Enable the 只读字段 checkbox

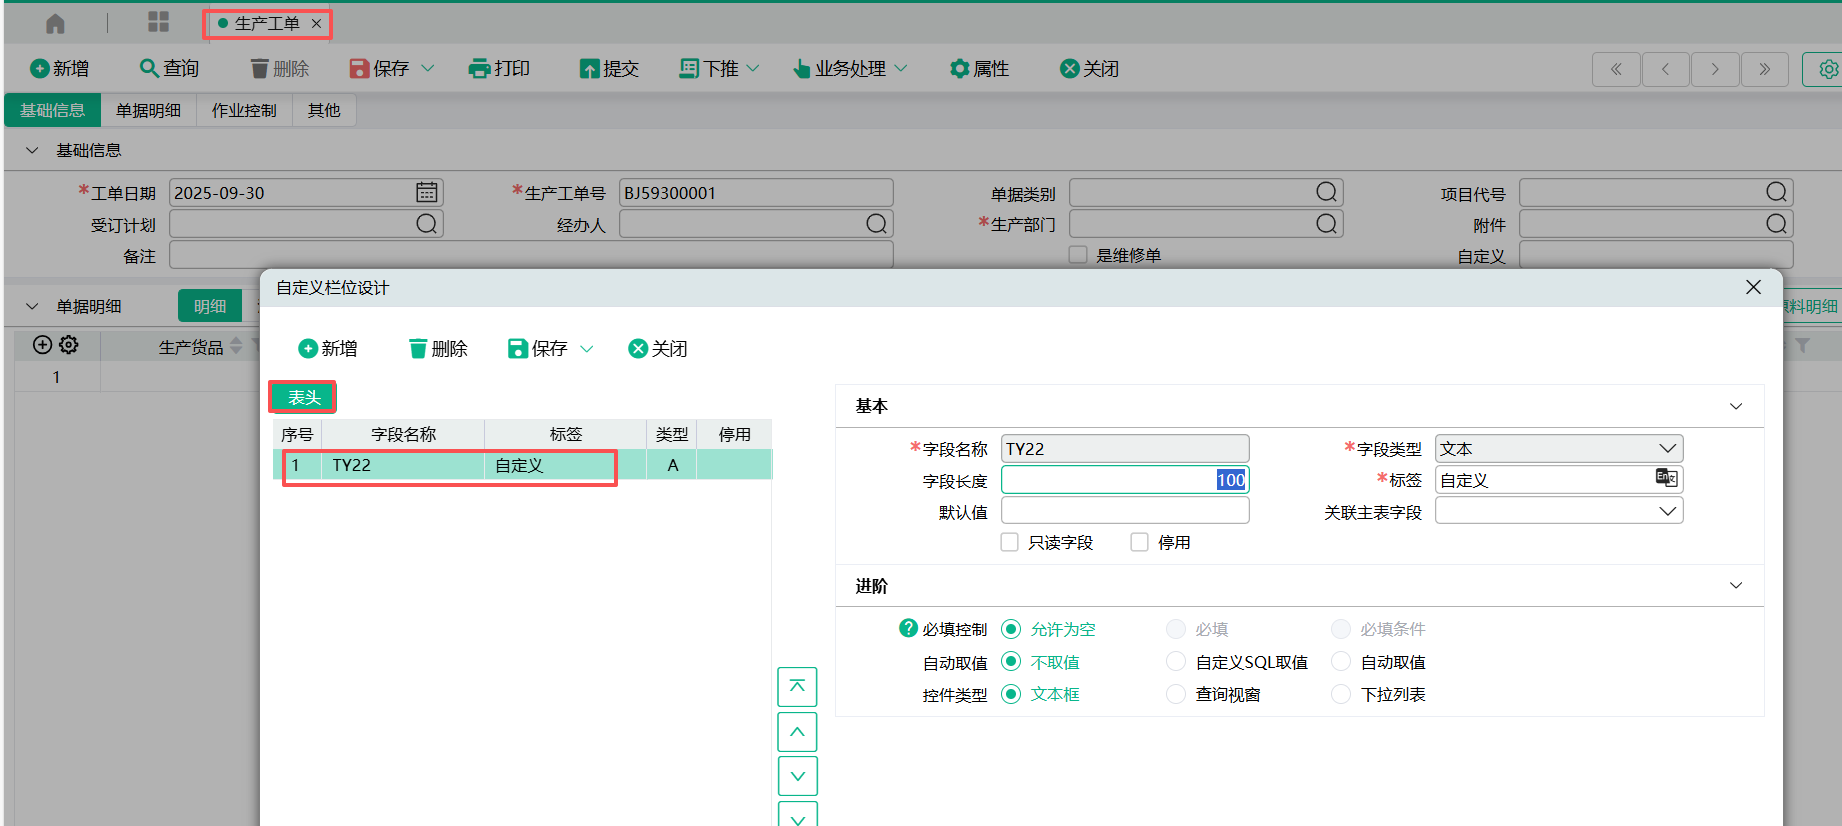[1010, 542]
